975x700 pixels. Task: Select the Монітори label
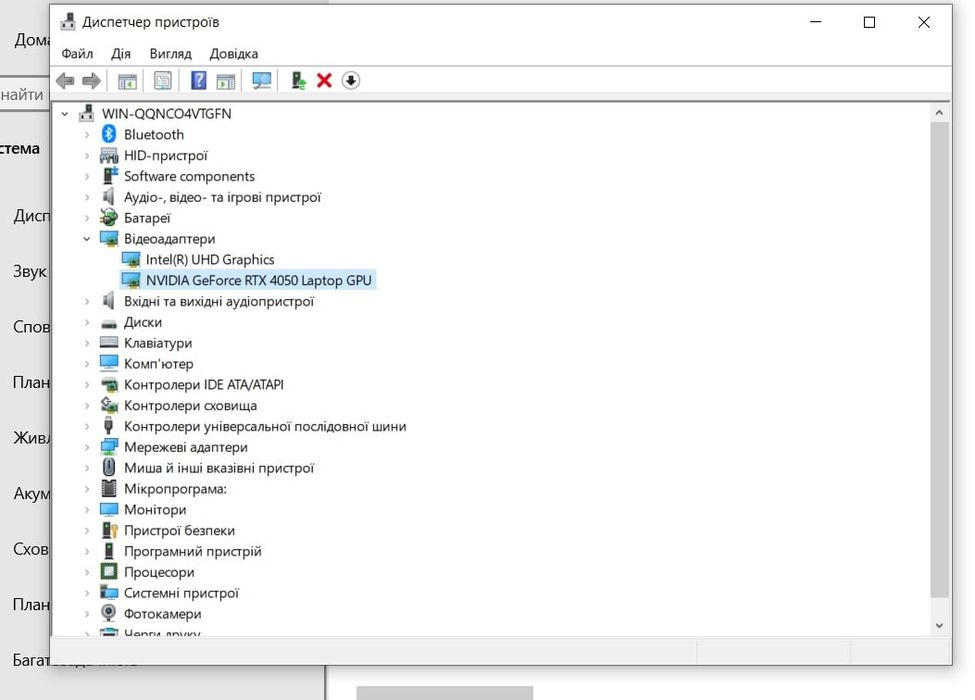pos(155,510)
